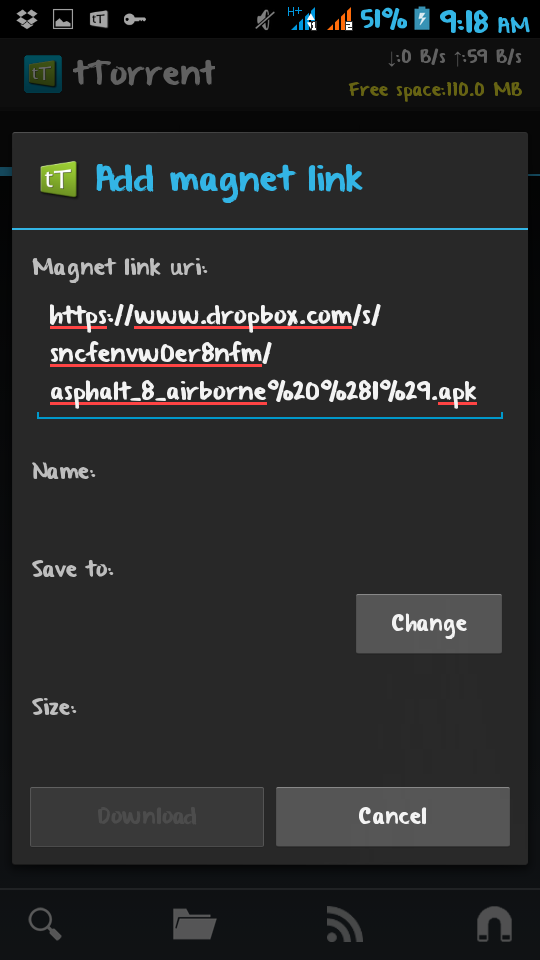Click the Cancel button
The height and width of the screenshot is (960, 540).
(x=392, y=816)
